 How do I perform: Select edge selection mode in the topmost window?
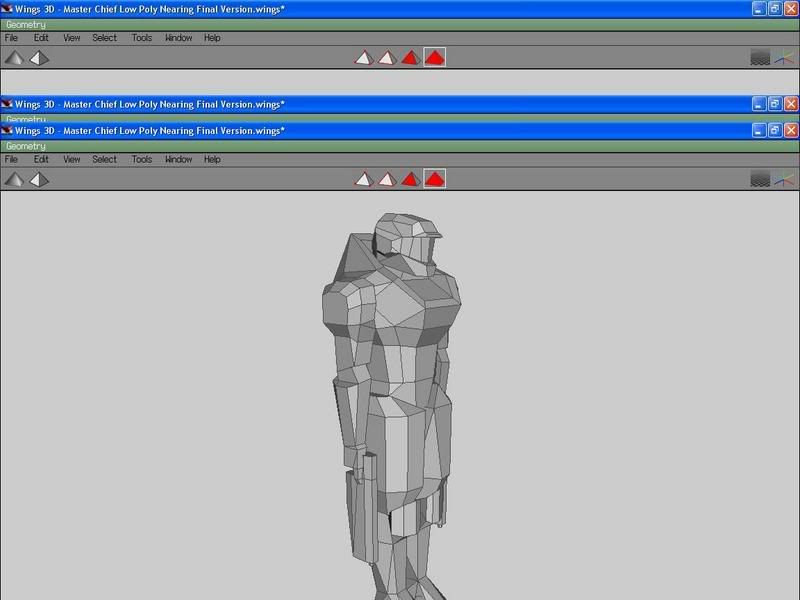tap(387, 58)
